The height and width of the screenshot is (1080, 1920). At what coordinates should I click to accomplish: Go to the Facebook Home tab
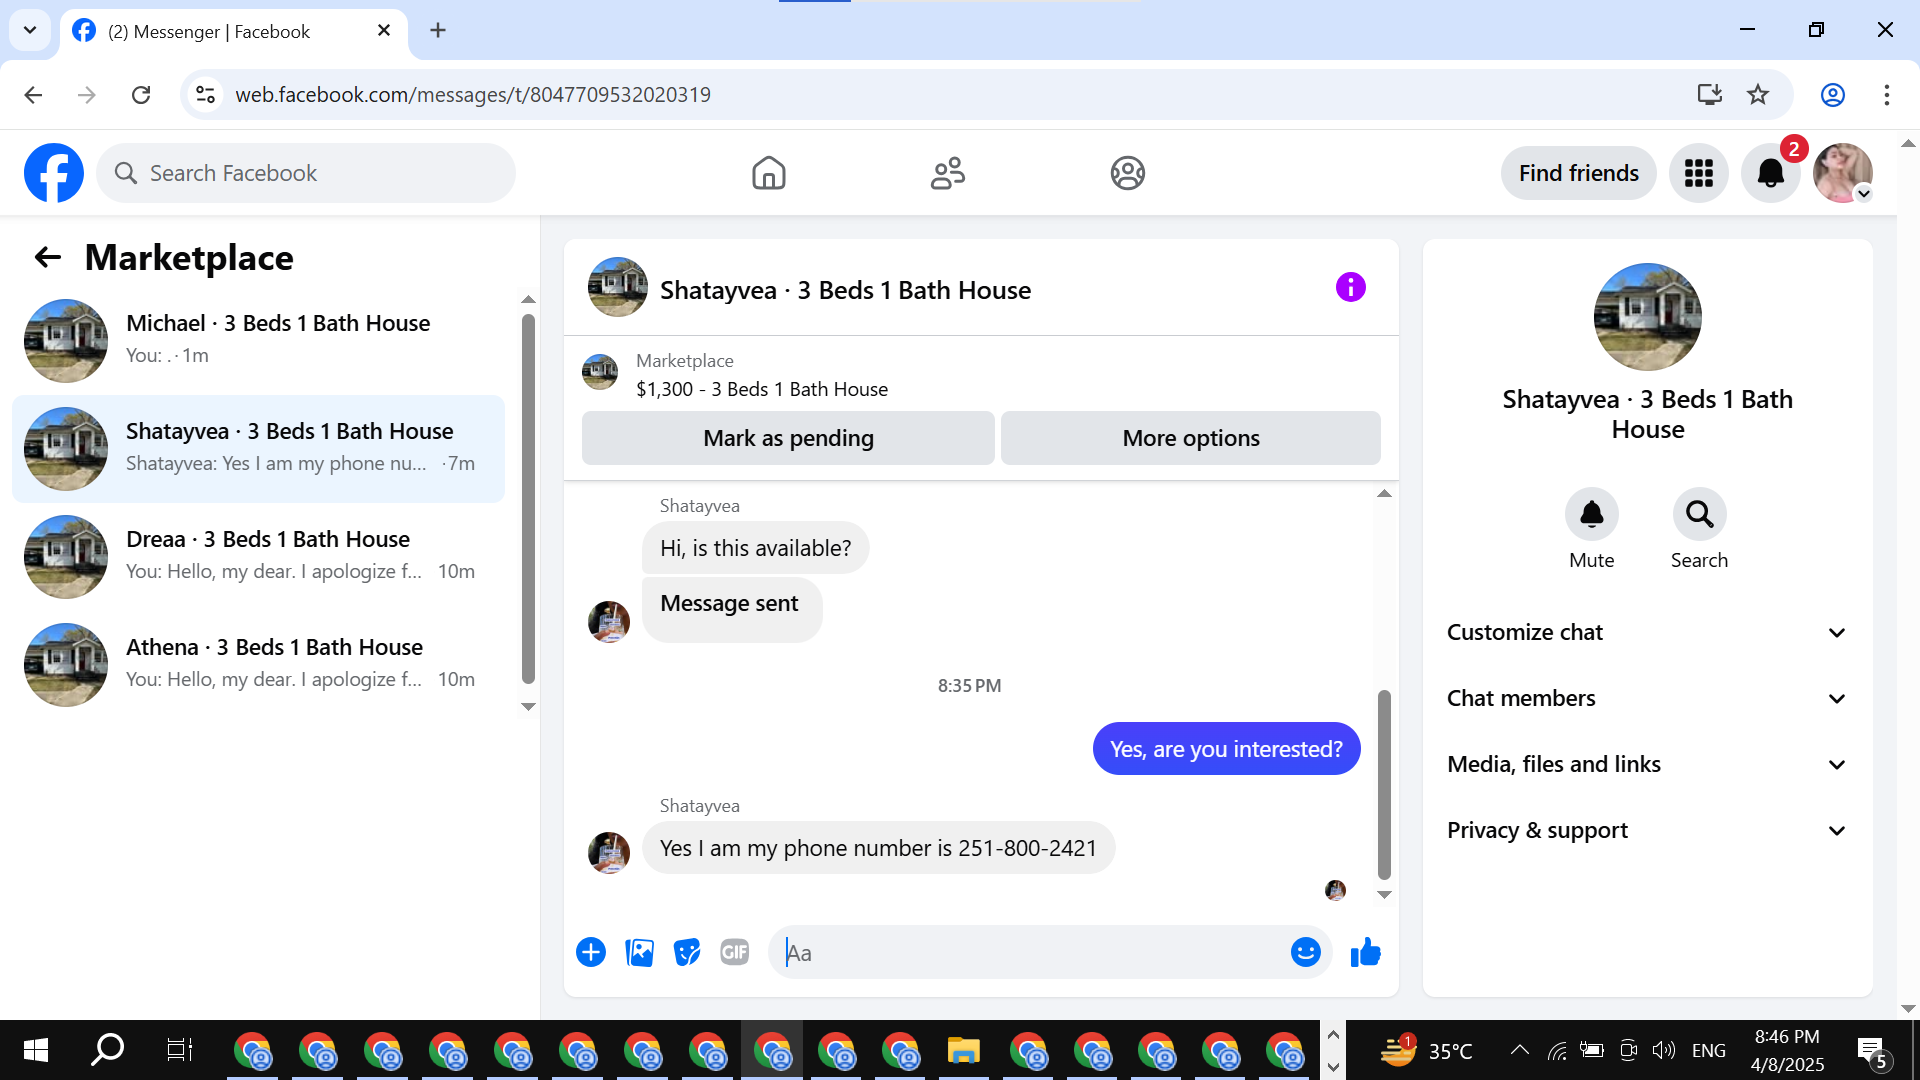[x=768, y=174]
